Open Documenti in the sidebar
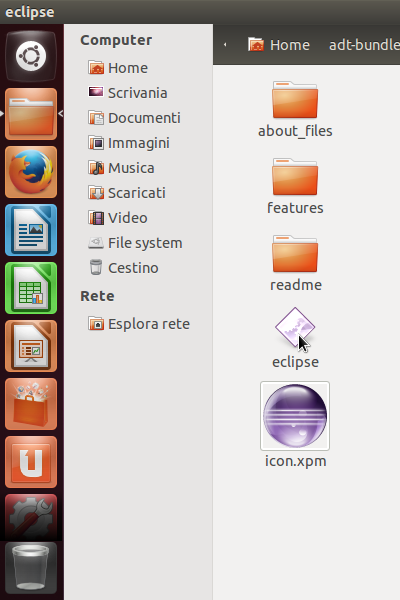This screenshot has width=400, height=600. (134, 118)
